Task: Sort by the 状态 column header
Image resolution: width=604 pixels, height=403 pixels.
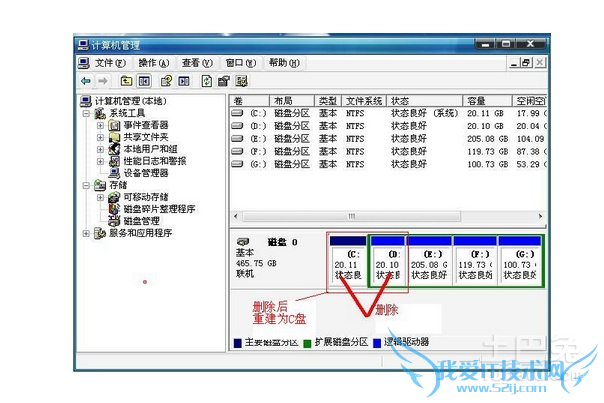Action: tap(424, 101)
